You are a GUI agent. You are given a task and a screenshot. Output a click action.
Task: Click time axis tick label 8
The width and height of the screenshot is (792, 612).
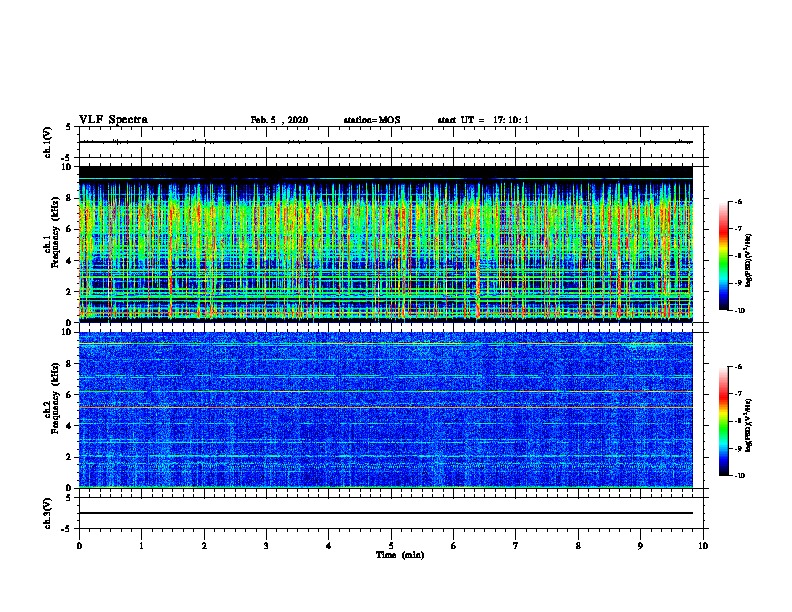tap(578, 546)
